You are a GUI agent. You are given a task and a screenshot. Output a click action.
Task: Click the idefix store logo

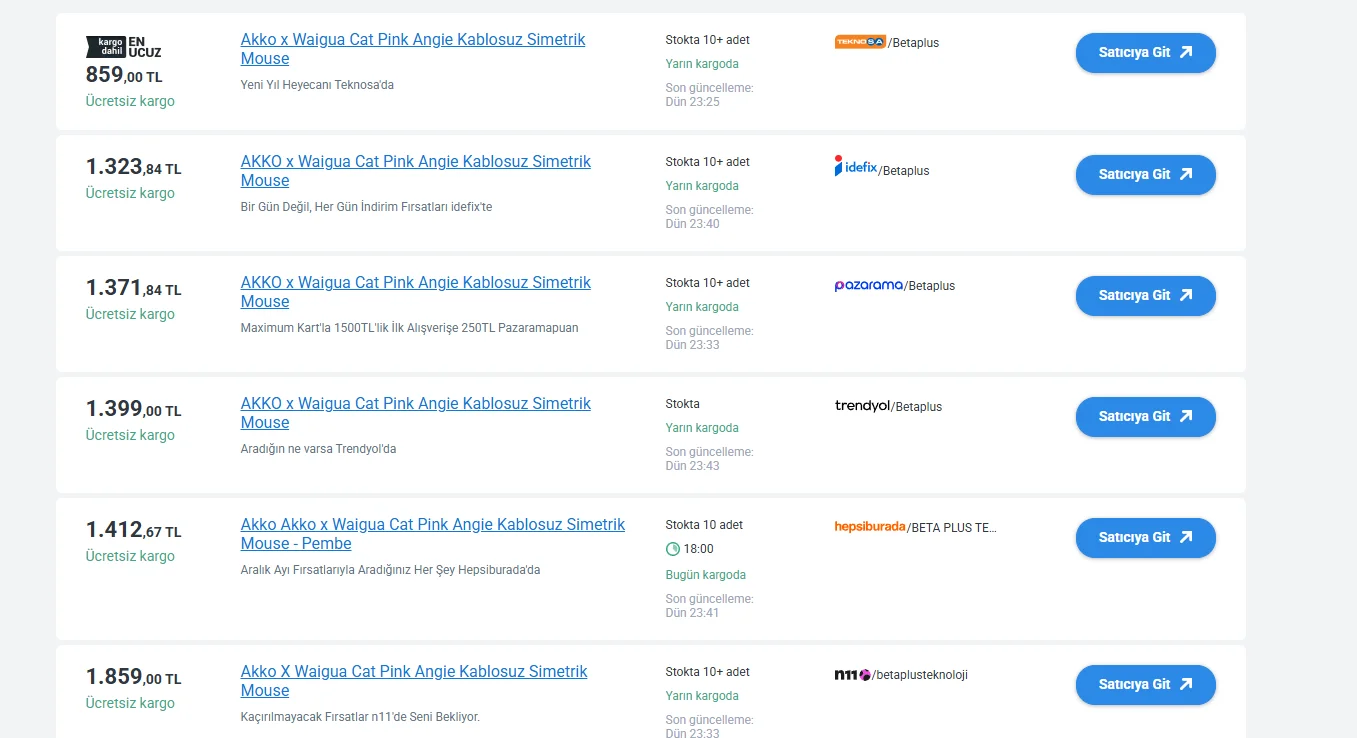[856, 167]
